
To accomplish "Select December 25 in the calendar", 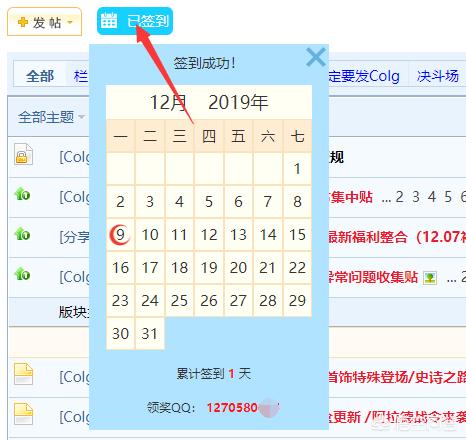I will [179, 301].
